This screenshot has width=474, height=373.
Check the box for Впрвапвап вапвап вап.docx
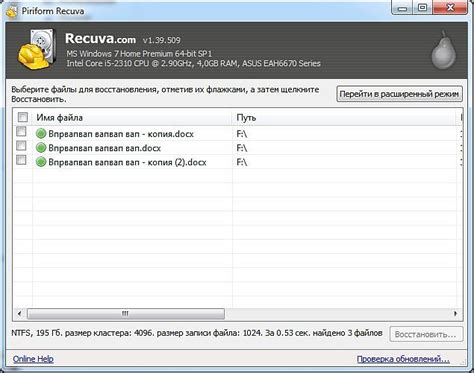tap(21, 146)
